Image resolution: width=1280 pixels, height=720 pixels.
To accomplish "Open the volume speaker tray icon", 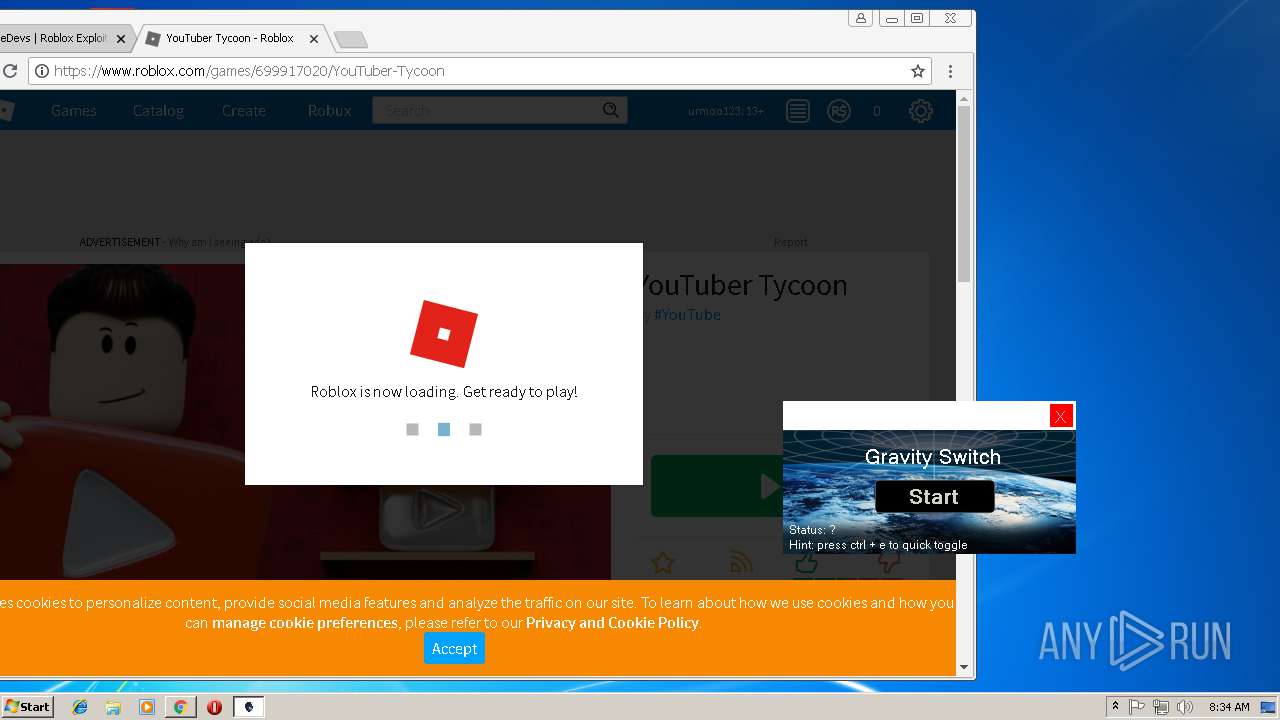I will pos(1185,707).
